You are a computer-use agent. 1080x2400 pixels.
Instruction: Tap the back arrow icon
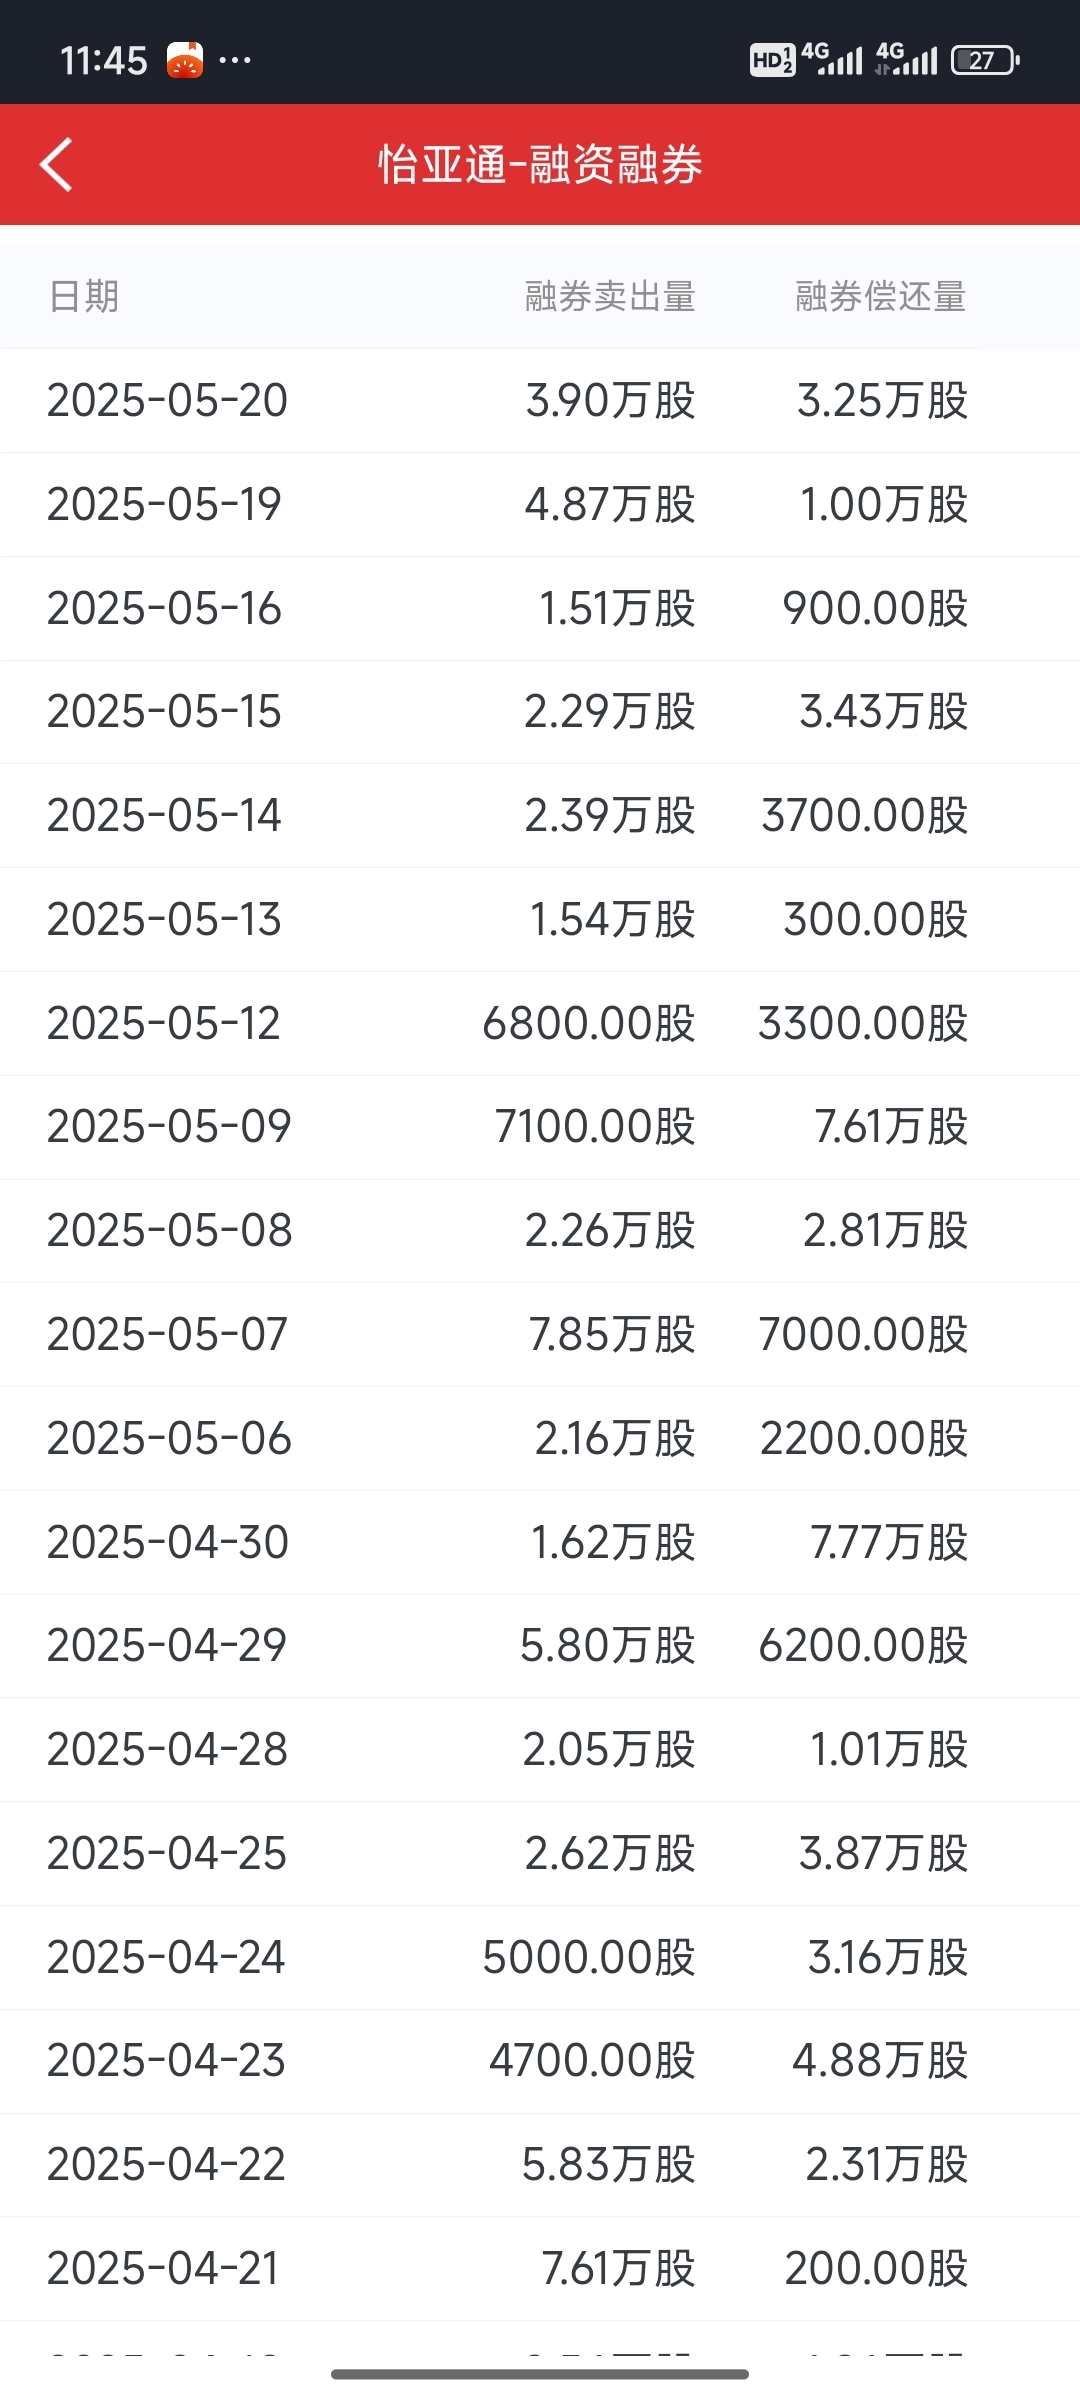56,164
